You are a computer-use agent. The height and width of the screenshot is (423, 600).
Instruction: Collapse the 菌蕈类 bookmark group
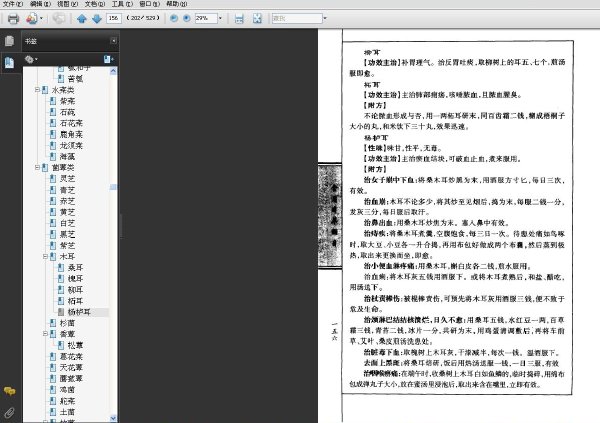(x=37, y=167)
